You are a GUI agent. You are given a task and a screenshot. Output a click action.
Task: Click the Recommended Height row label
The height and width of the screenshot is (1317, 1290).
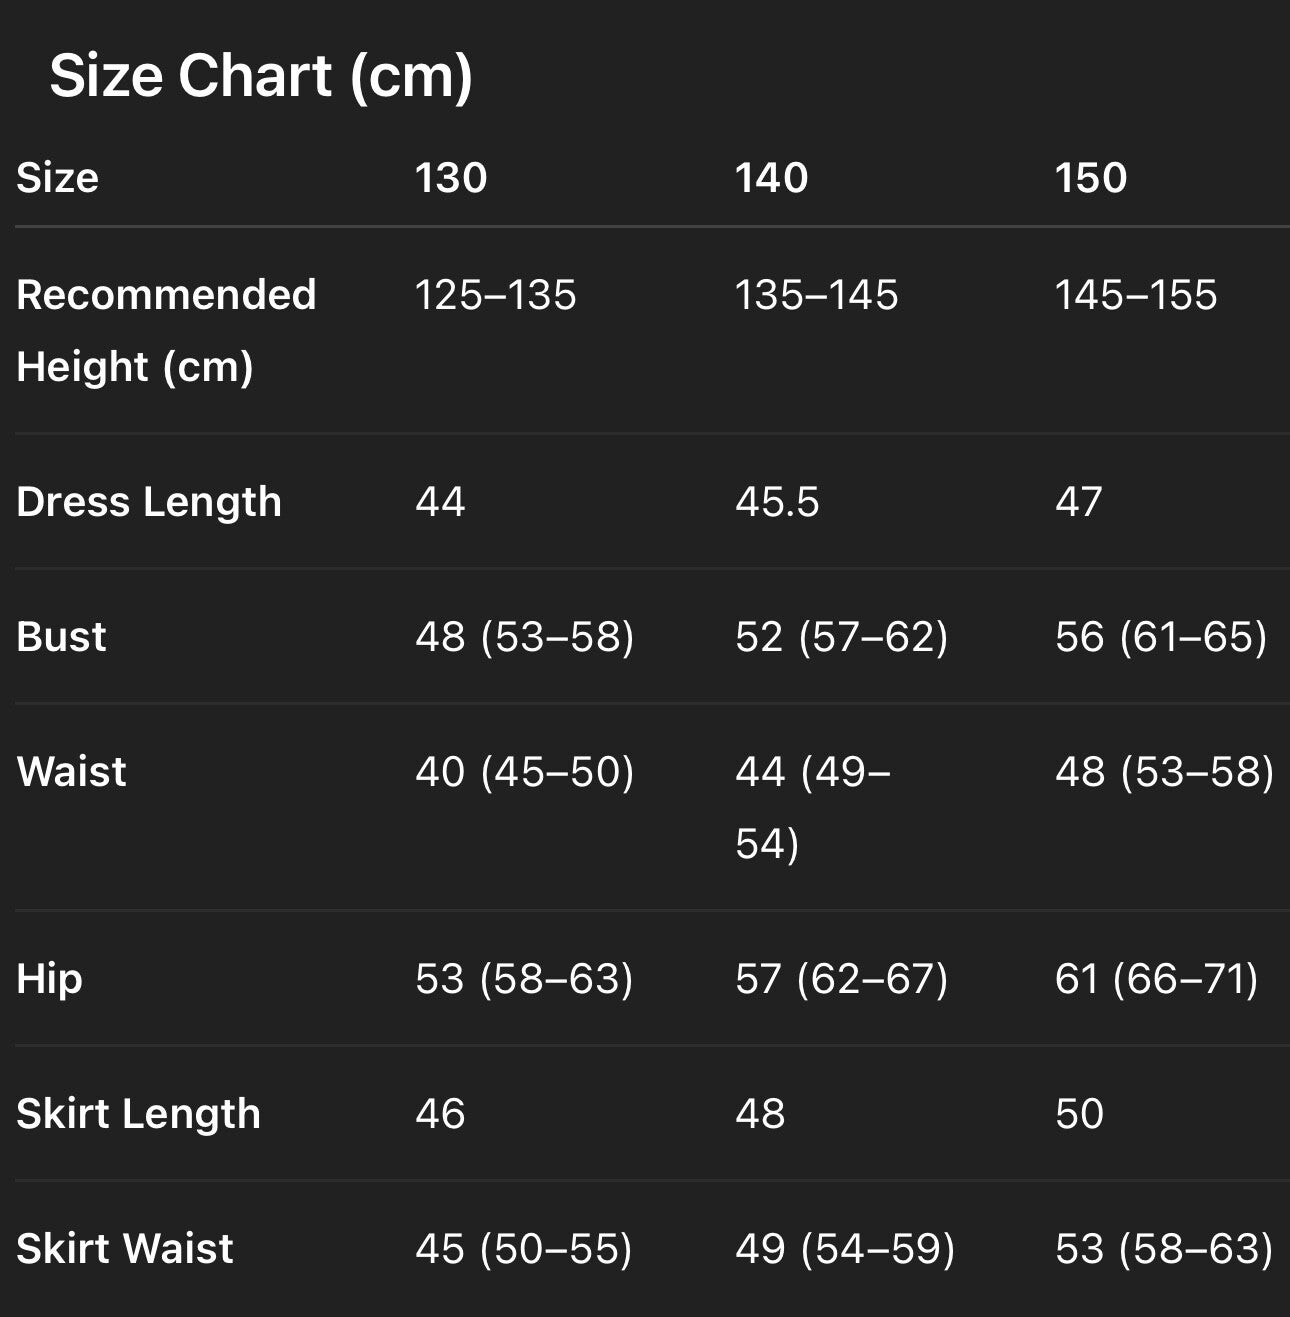[166, 330]
